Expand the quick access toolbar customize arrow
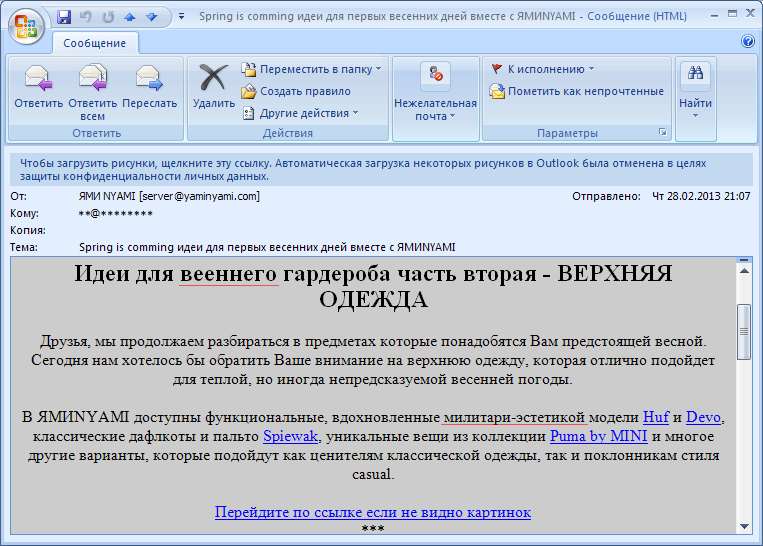 click(x=182, y=17)
